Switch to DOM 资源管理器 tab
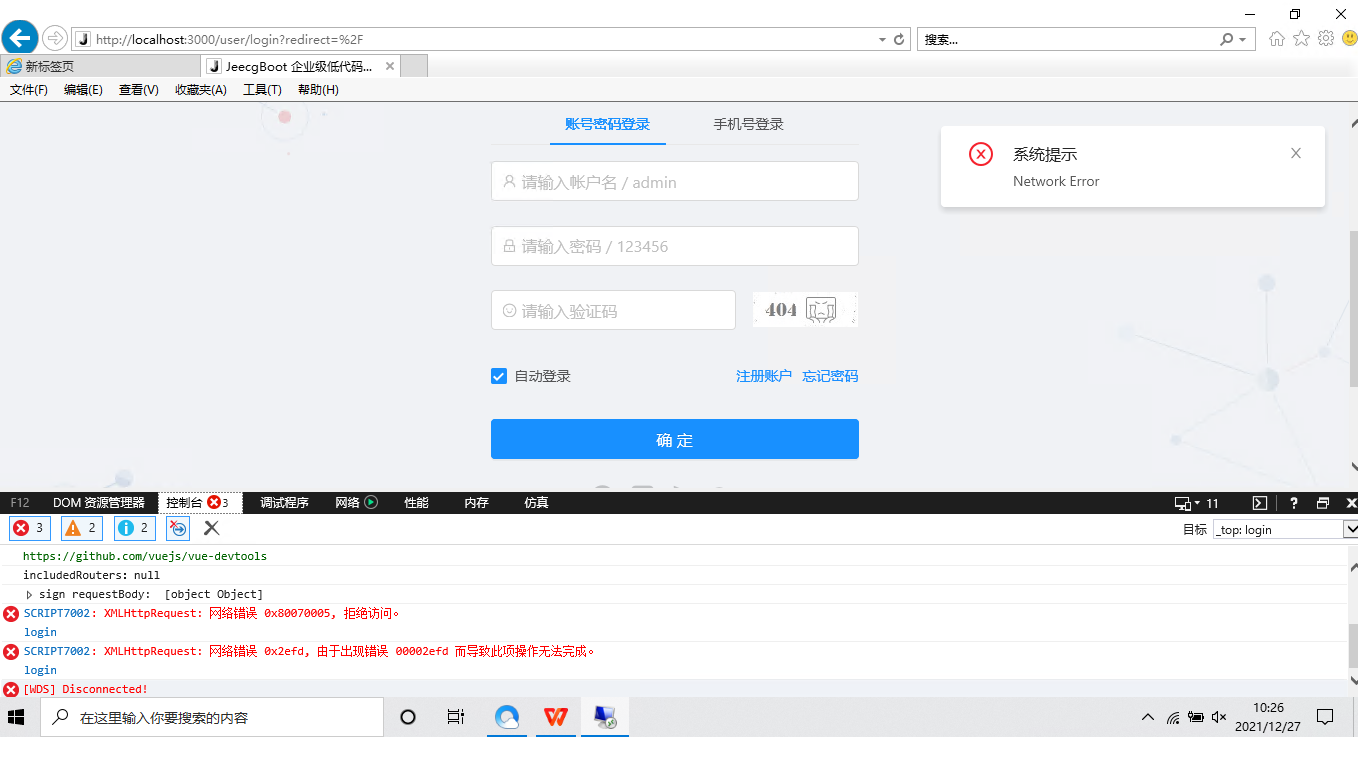Screen dimensions: 1366x768 tap(98, 503)
